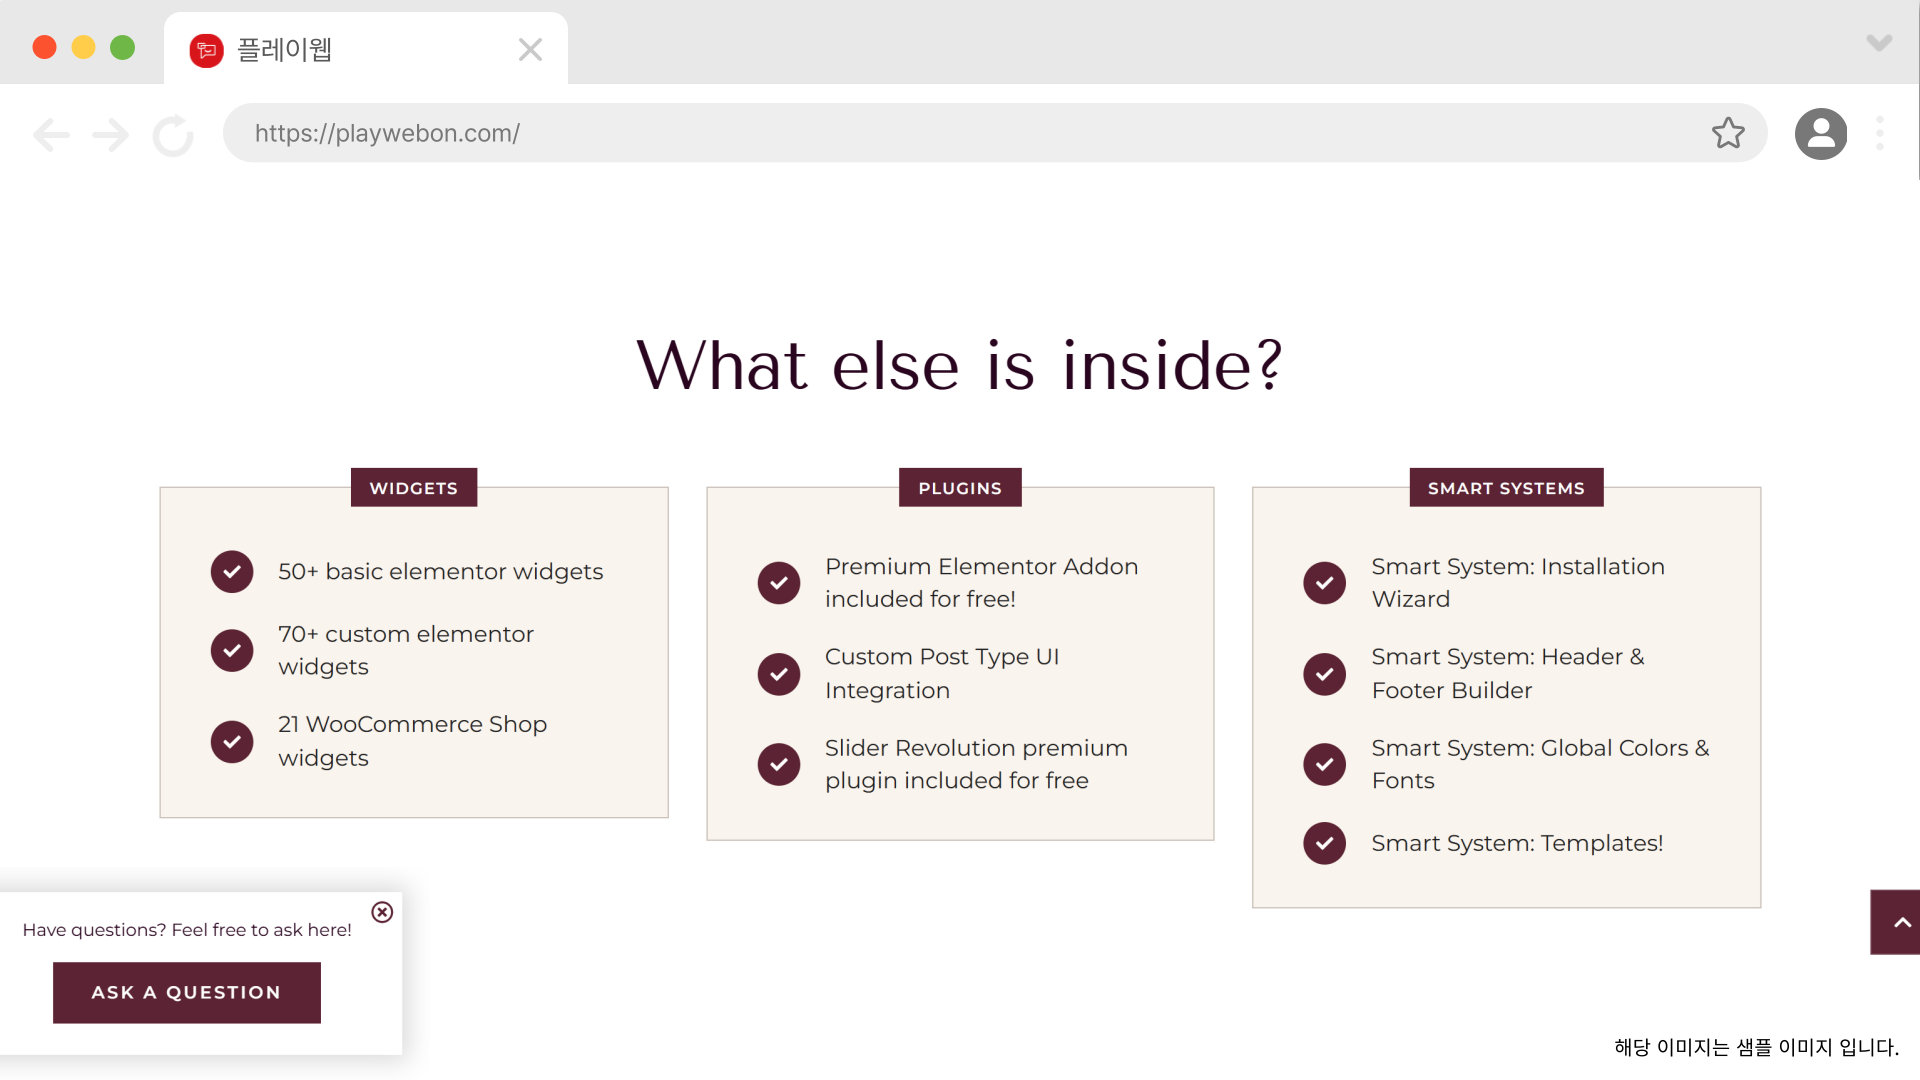The width and height of the screenshot is (1920, 1080).
Task: Click the 'What else is inside?' heading
Action: (960, 365)
